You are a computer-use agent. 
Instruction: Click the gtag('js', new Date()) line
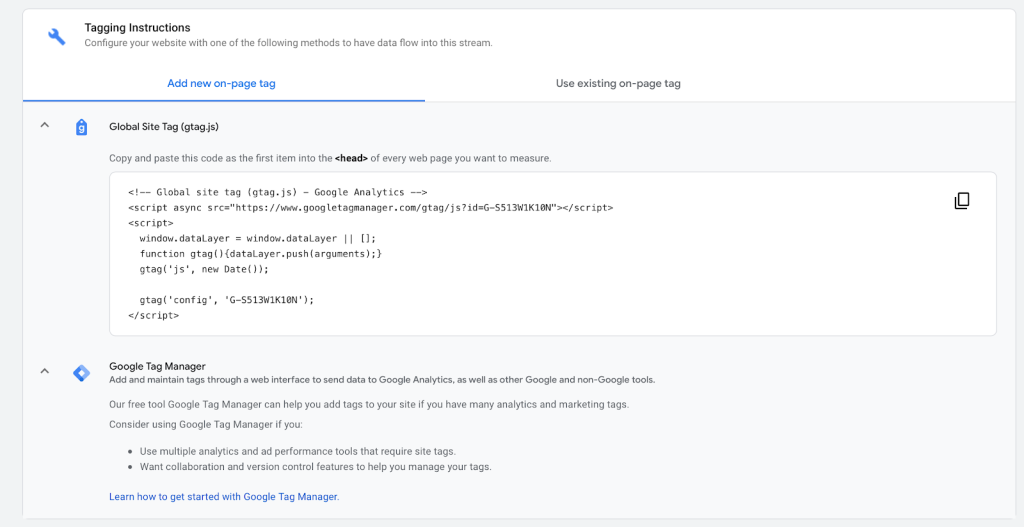tap(204, 269)
